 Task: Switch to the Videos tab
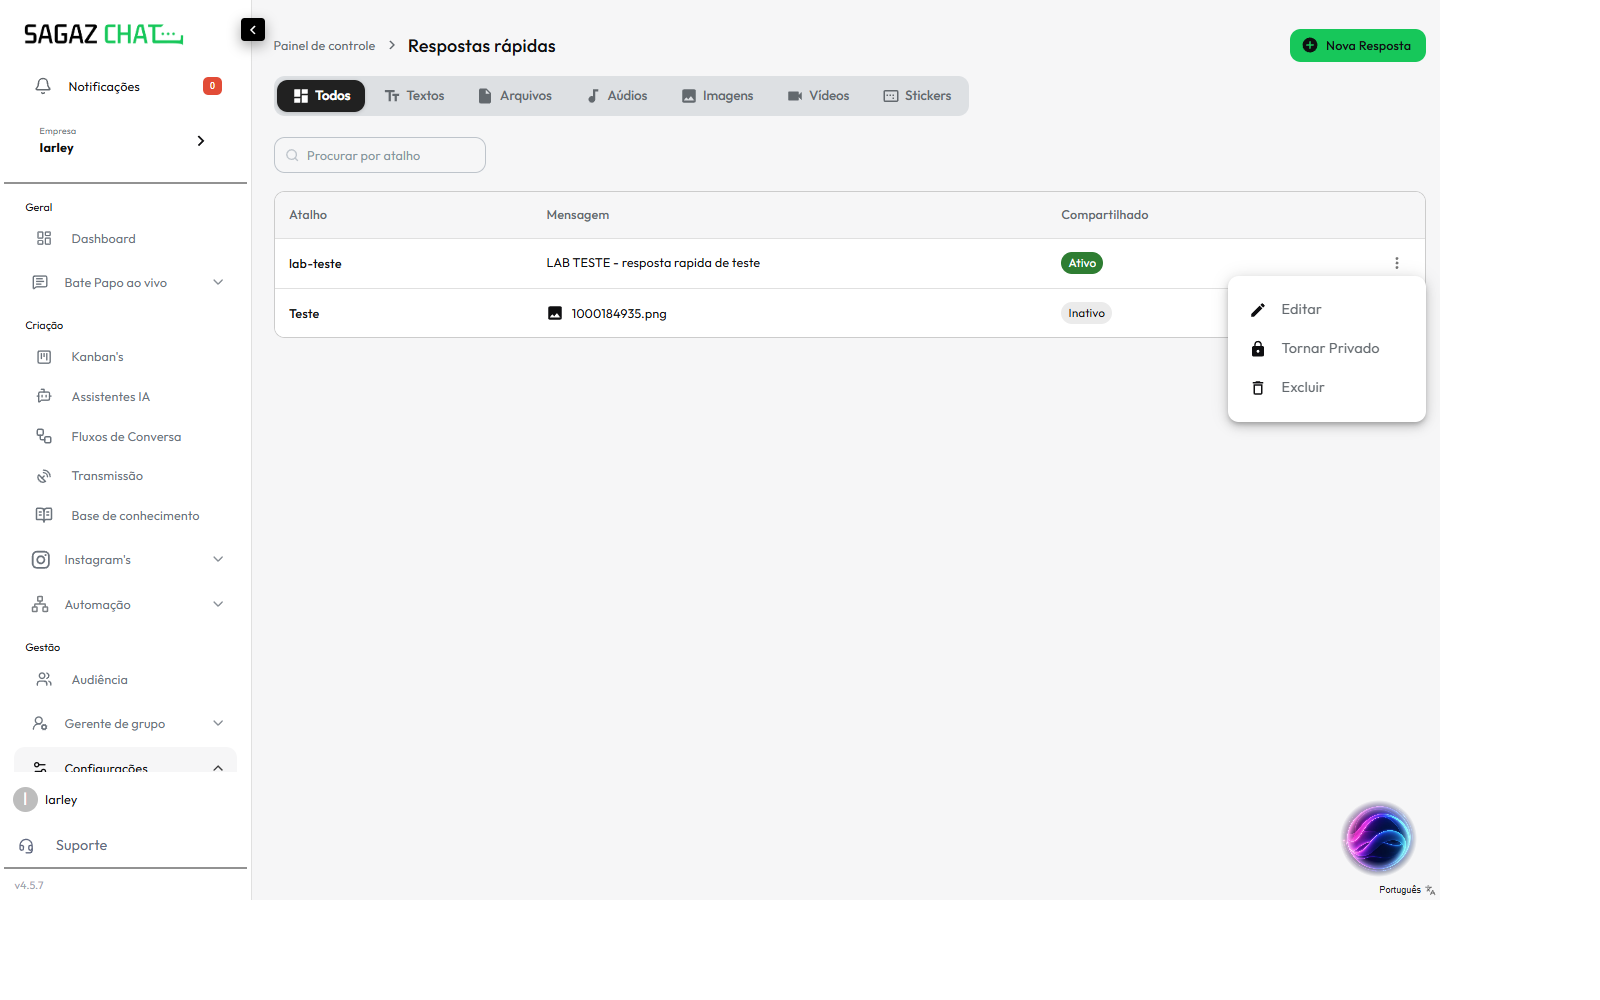818,96
